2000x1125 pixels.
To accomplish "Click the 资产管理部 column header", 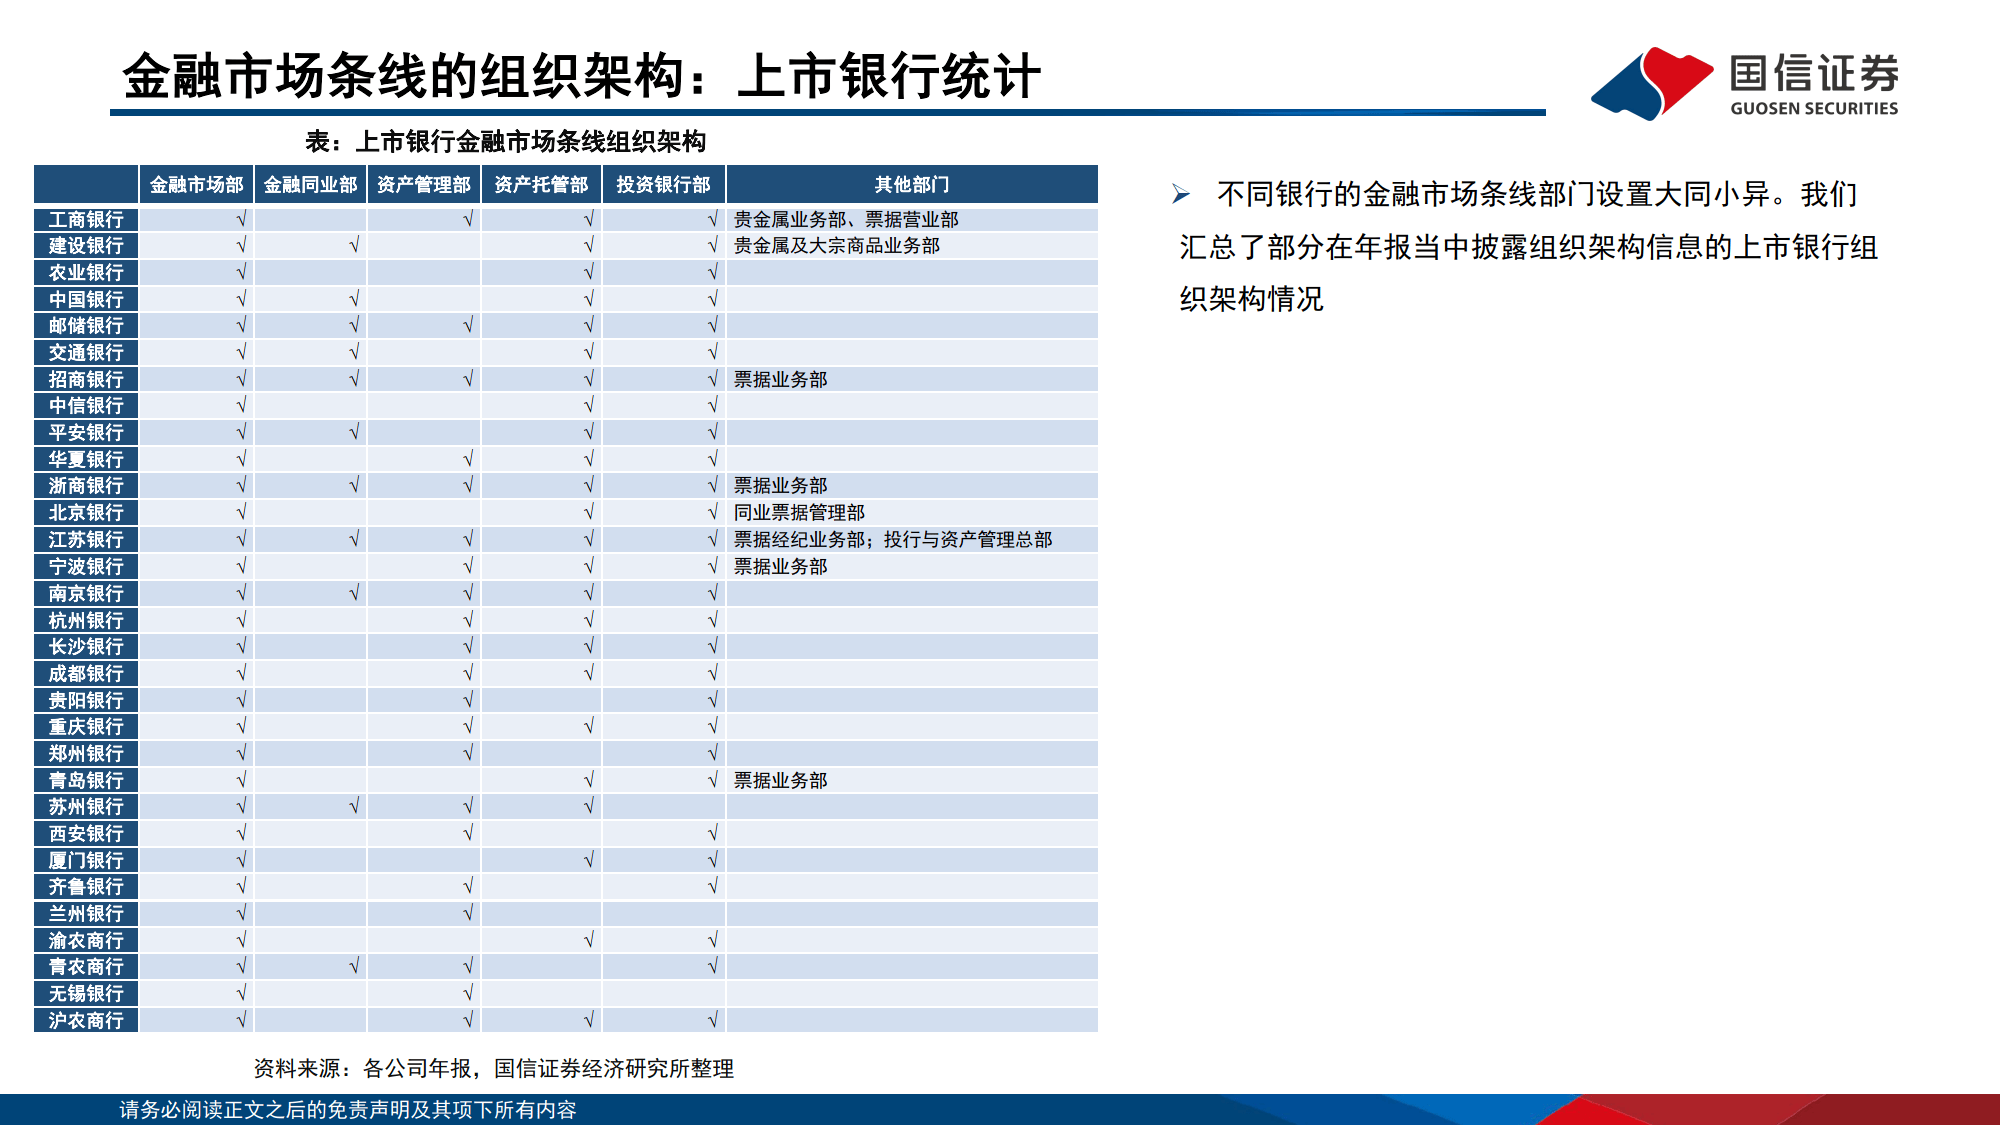I will pyautogui.click(x=424, y=185).
